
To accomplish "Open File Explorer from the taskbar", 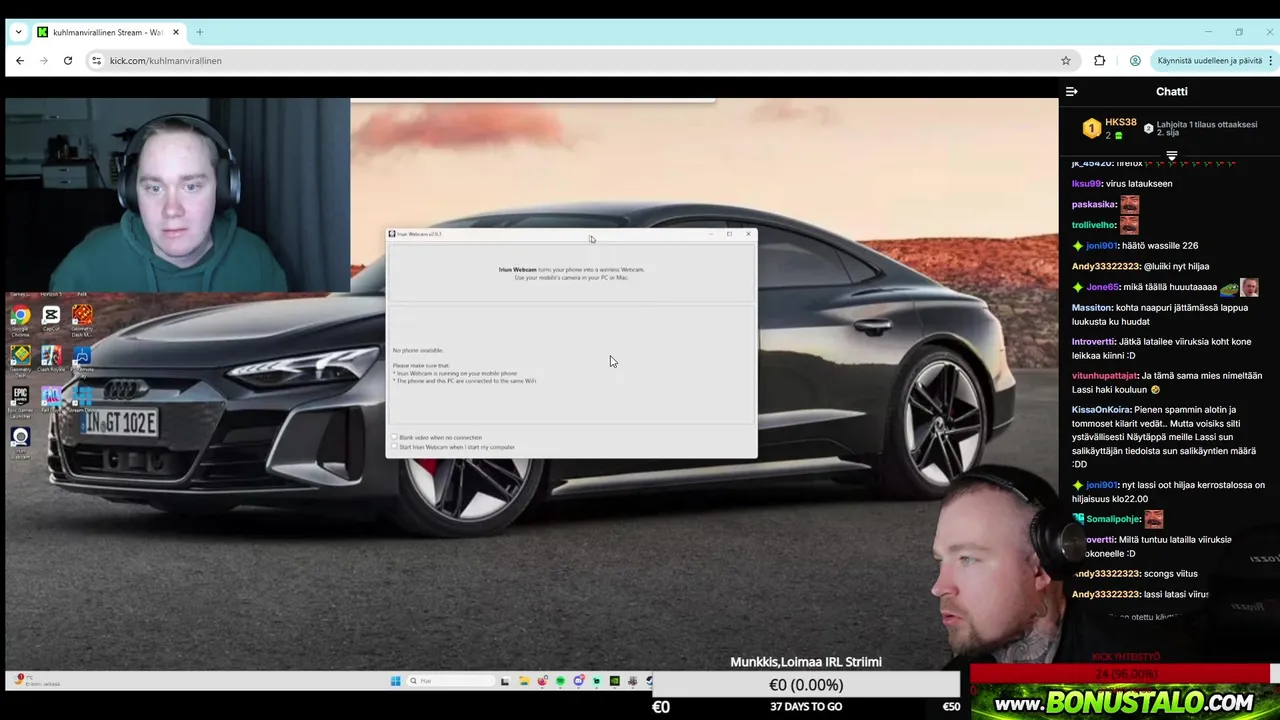I will pyautogui.click(x=523, y=681).
